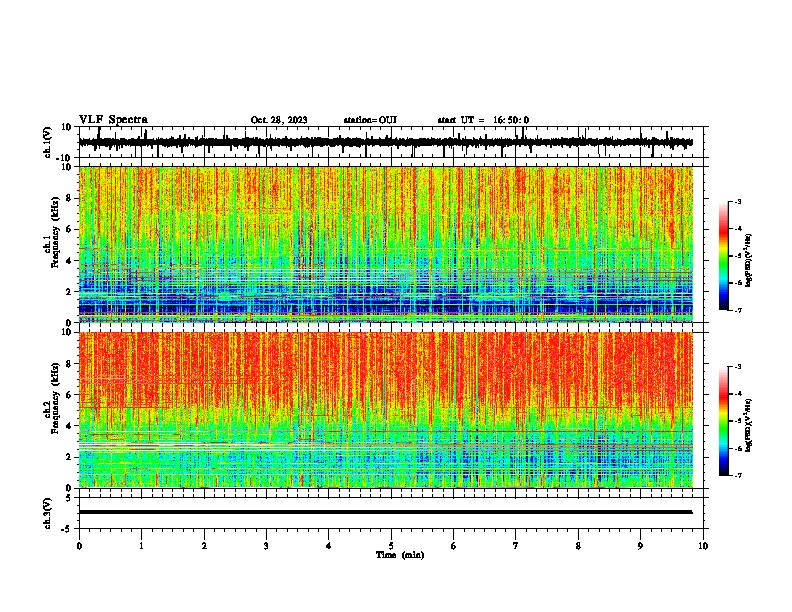Click time axis tick label "1"
Screen dimensions: 792x612
tap(141, 546)
